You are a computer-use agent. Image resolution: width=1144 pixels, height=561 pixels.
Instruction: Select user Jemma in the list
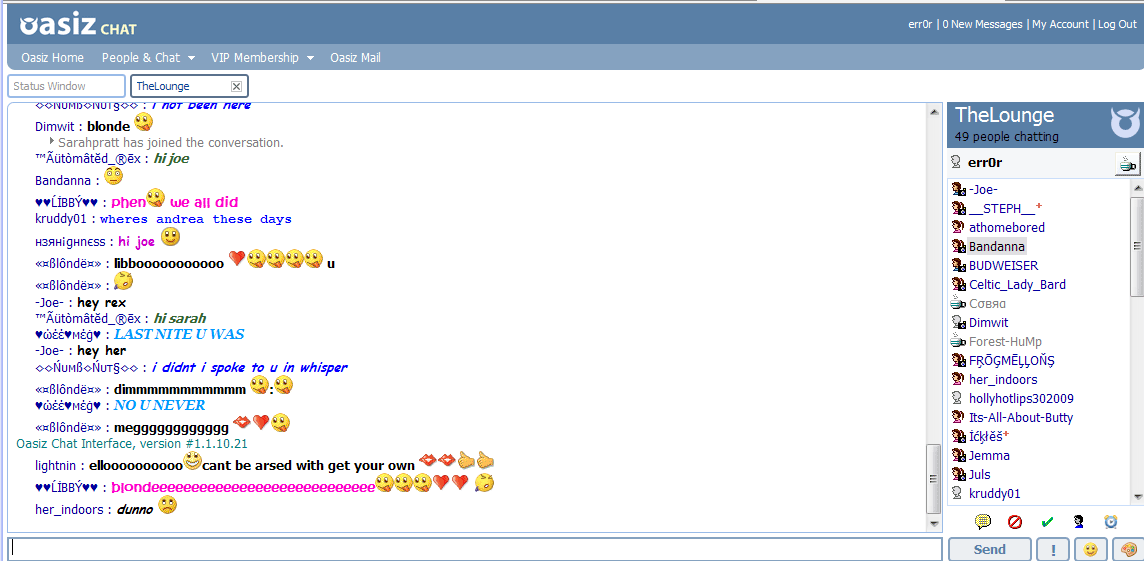pyautogui.click(x=989, y=455)
